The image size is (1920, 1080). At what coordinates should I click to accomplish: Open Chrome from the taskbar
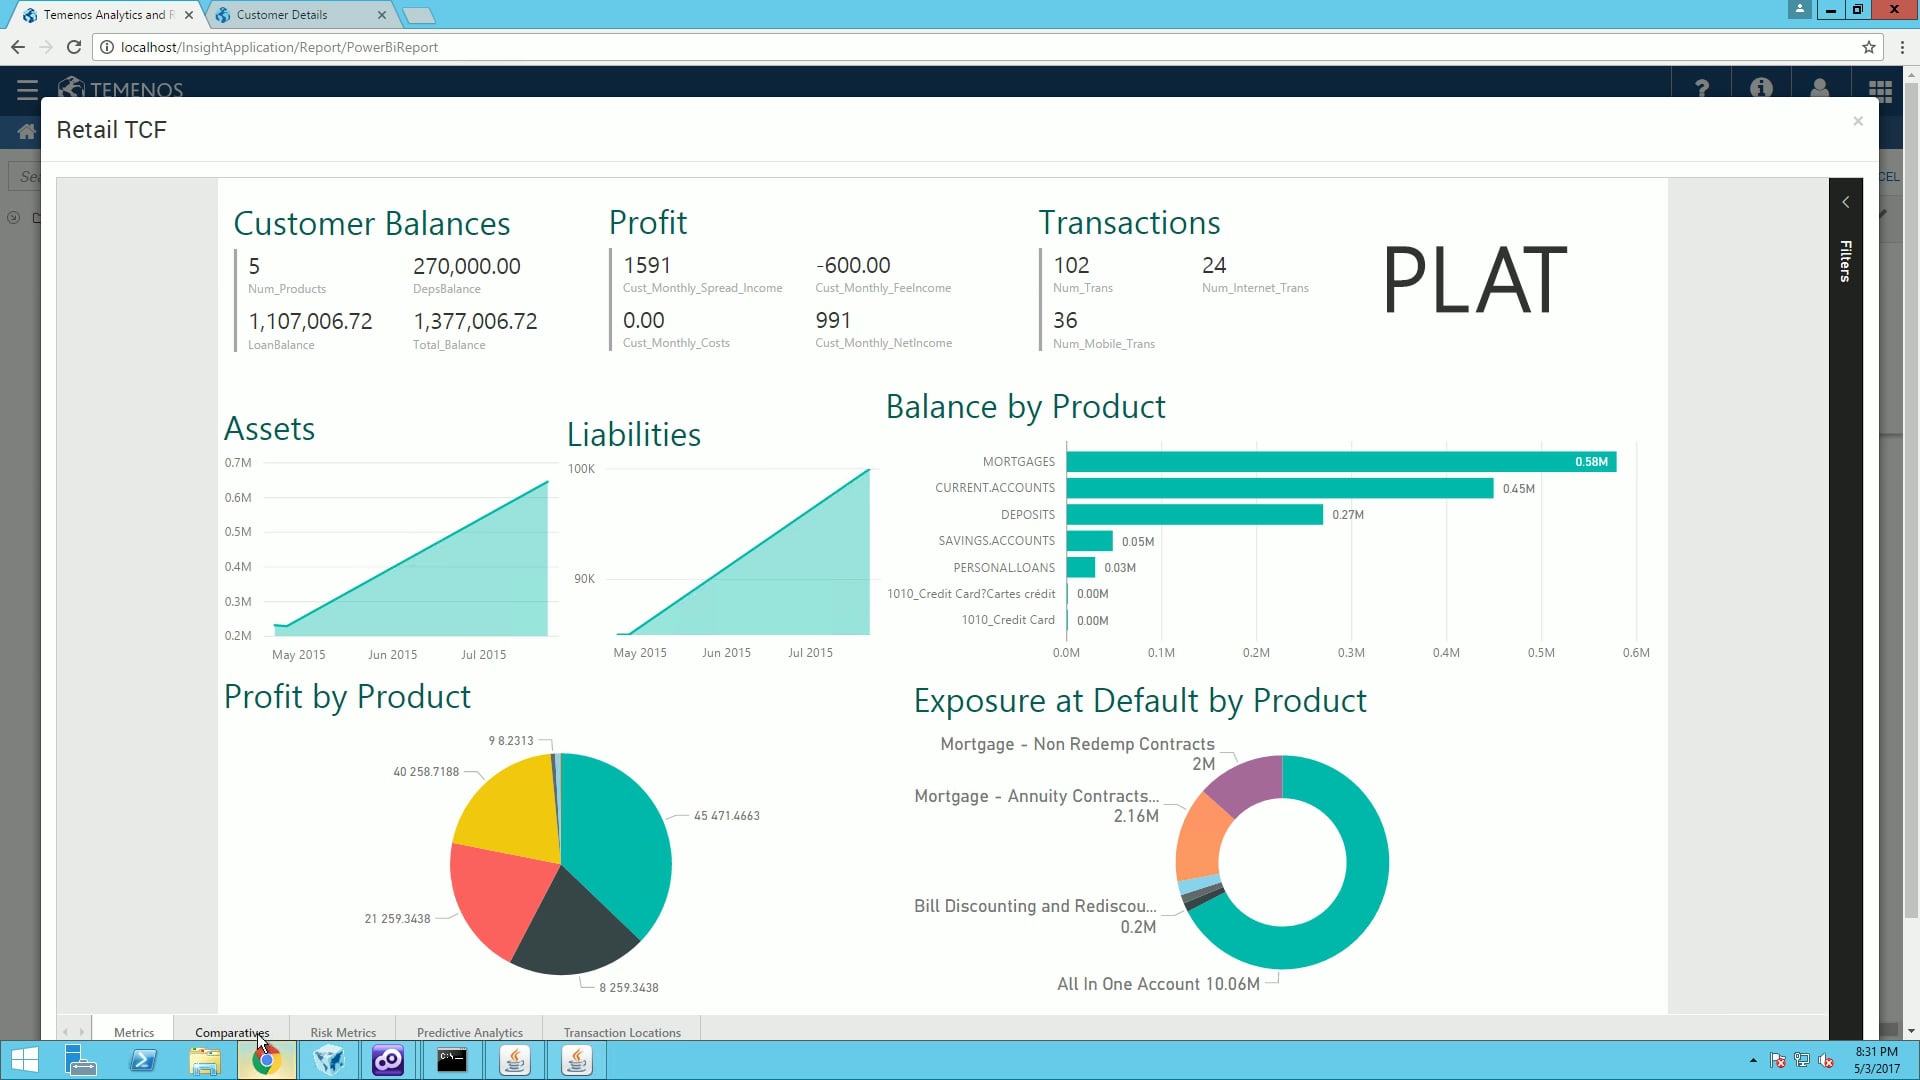(x=266, y=1060)
